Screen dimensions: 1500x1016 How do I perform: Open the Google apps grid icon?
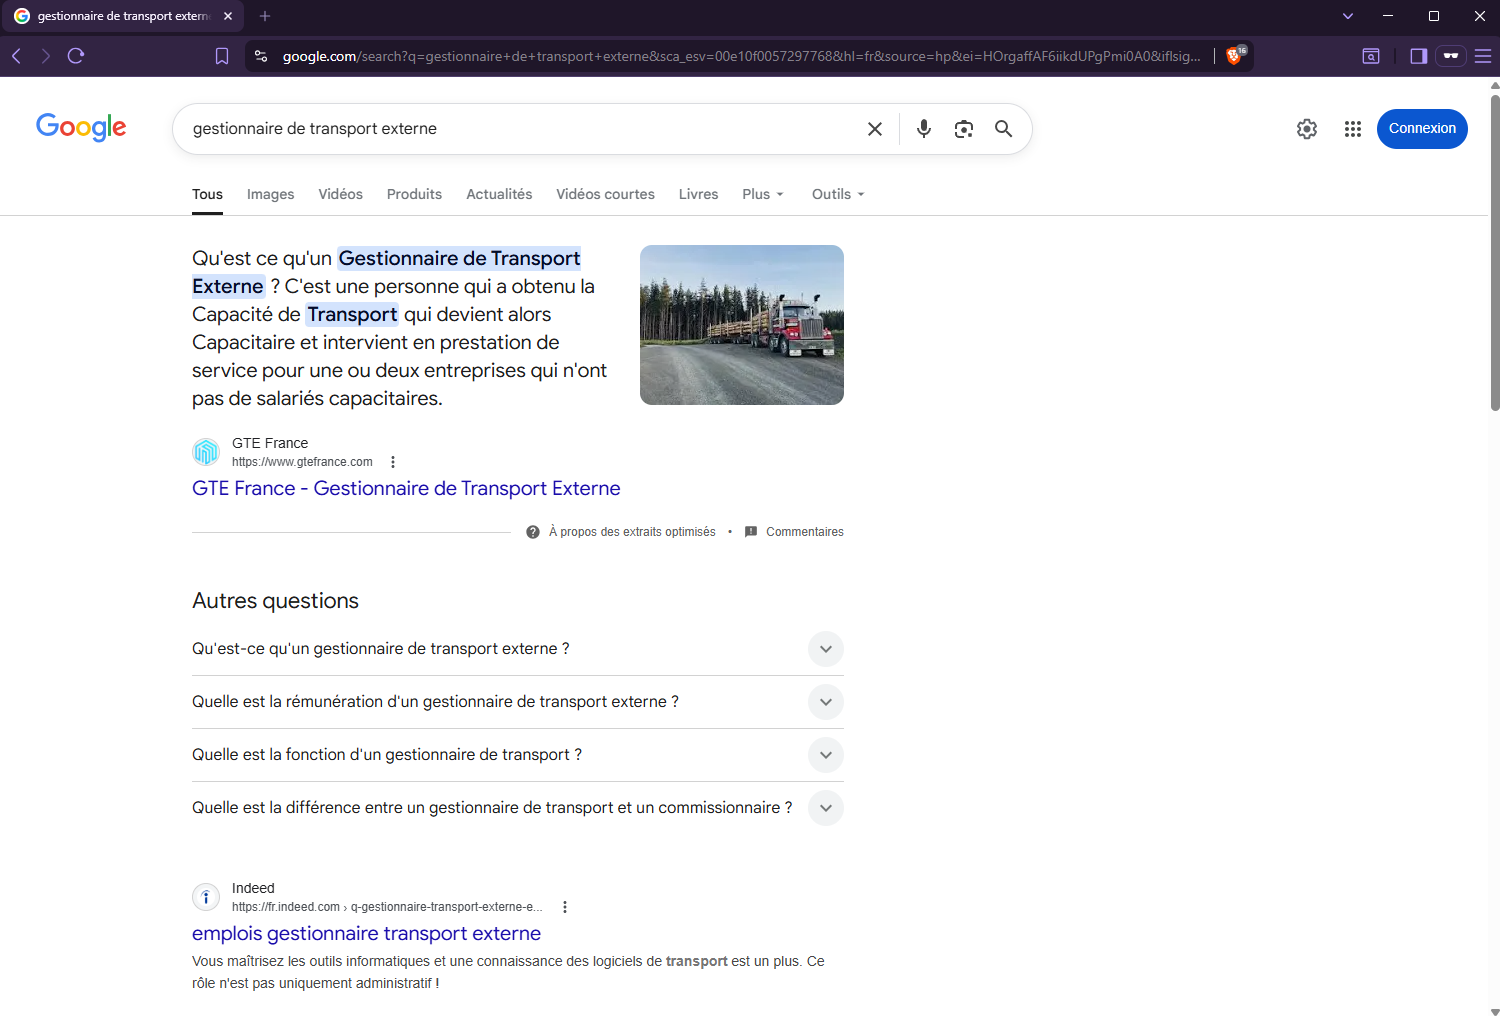click(x=1353, y=129)
